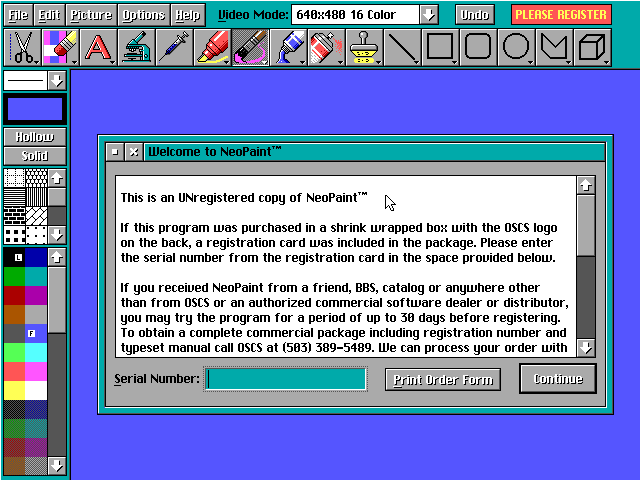The image size is (640, 480).
Task: Click the current color preview box
Action: pos(35,109)
